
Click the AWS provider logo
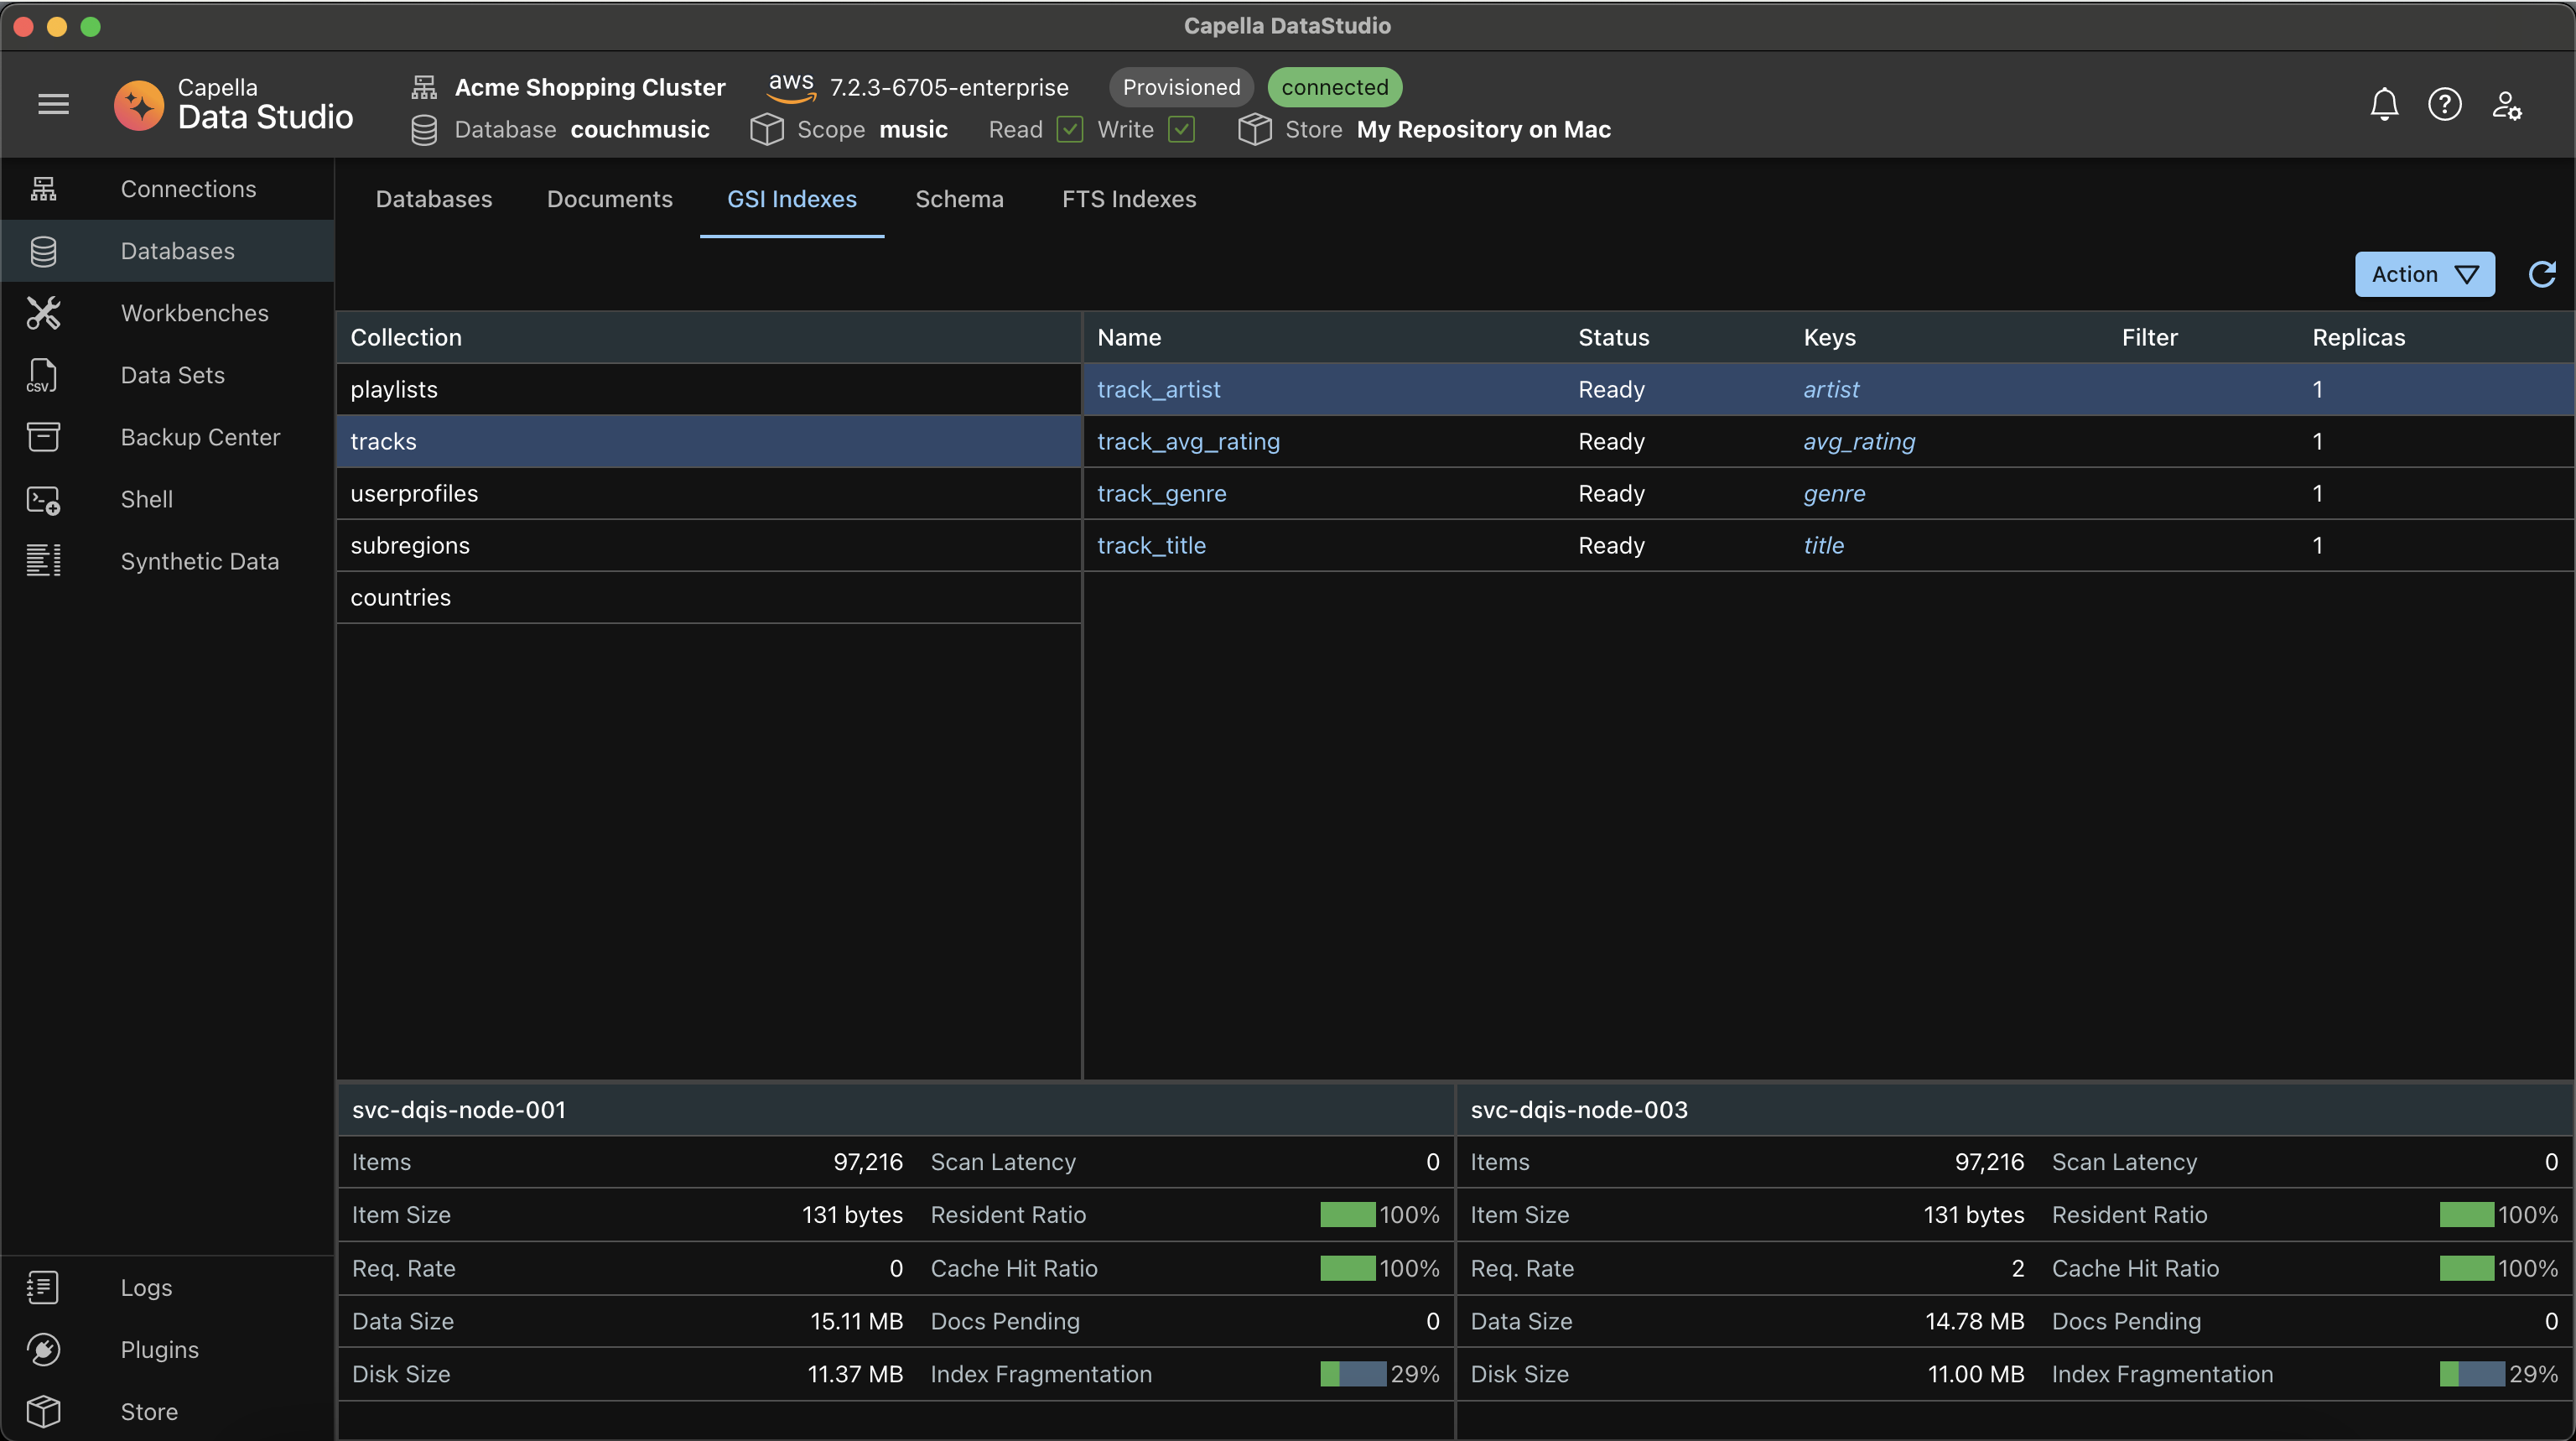(791, 86)
